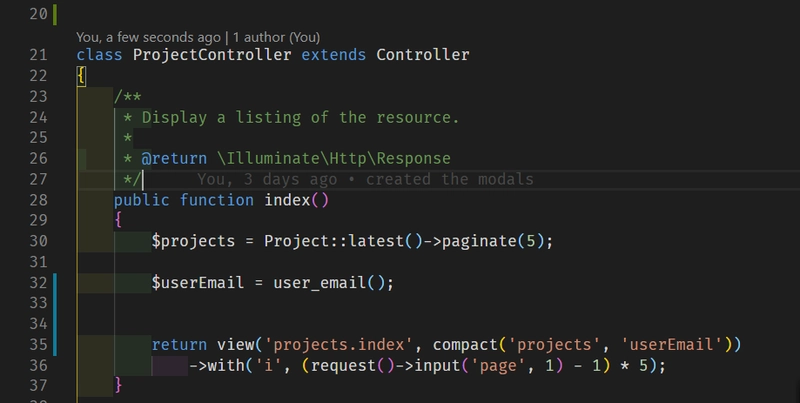Click line number 28 in the gutter
This screenshot has width=800, height=403.
click(39, 200)
